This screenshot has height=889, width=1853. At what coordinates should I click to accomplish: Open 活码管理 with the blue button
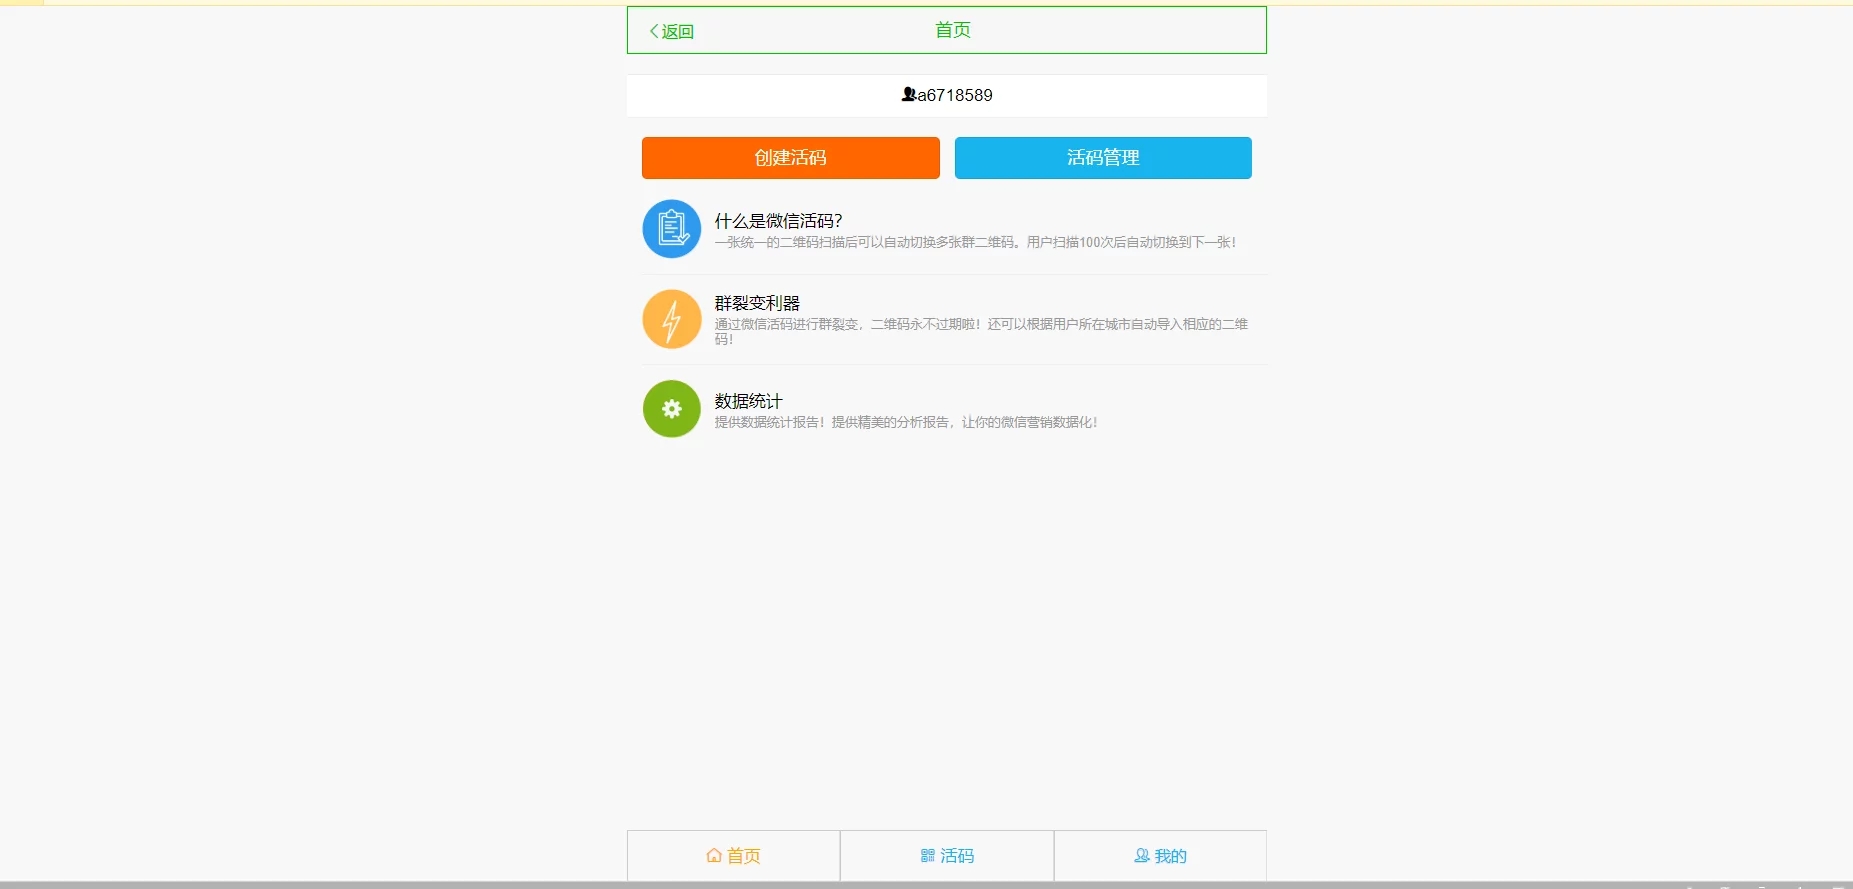pos(1102,158)
